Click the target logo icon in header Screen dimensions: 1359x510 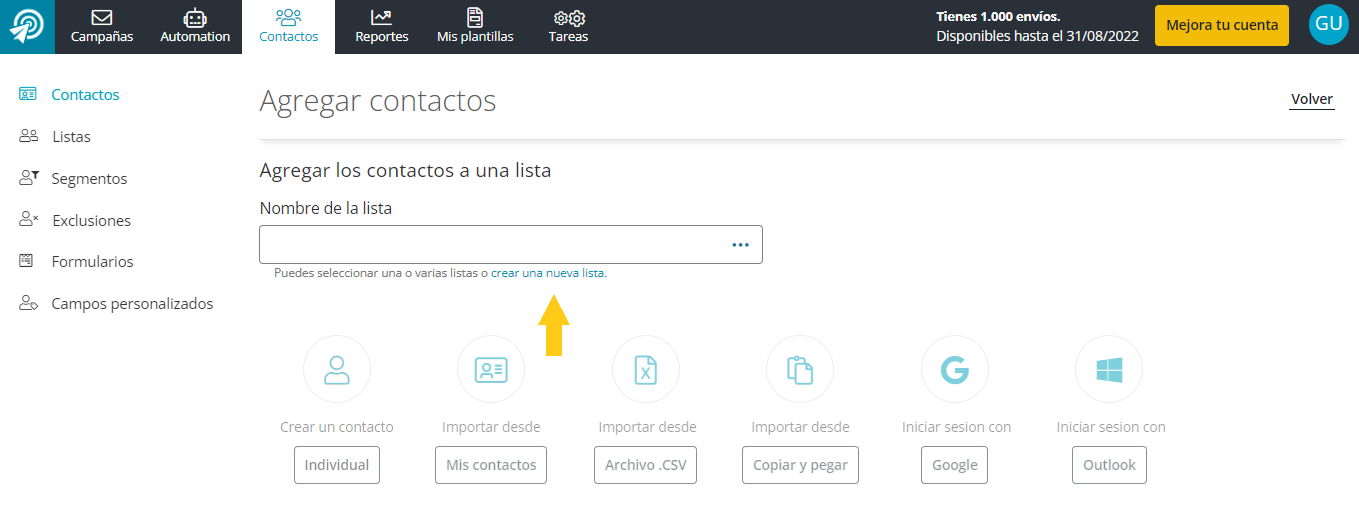(x=27, y=26)
